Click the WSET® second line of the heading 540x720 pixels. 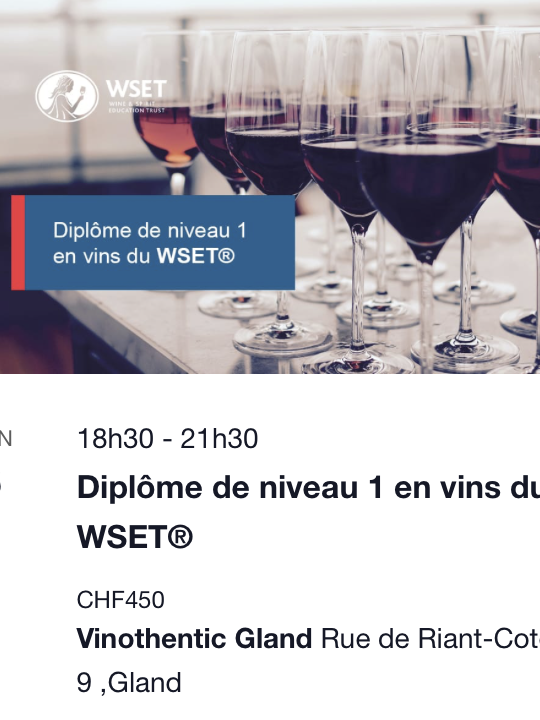[x=135, y=537]
